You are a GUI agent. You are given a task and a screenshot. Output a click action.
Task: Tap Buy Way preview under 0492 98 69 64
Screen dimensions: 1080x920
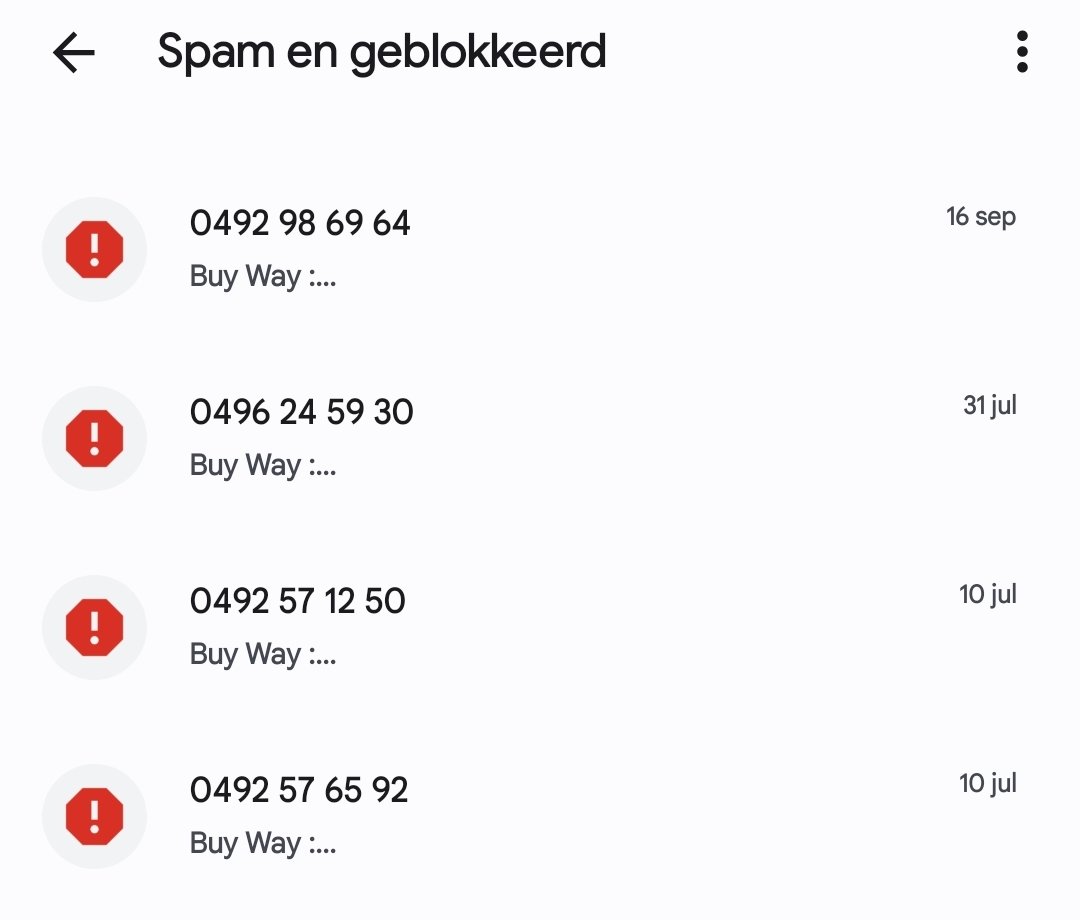263,276
